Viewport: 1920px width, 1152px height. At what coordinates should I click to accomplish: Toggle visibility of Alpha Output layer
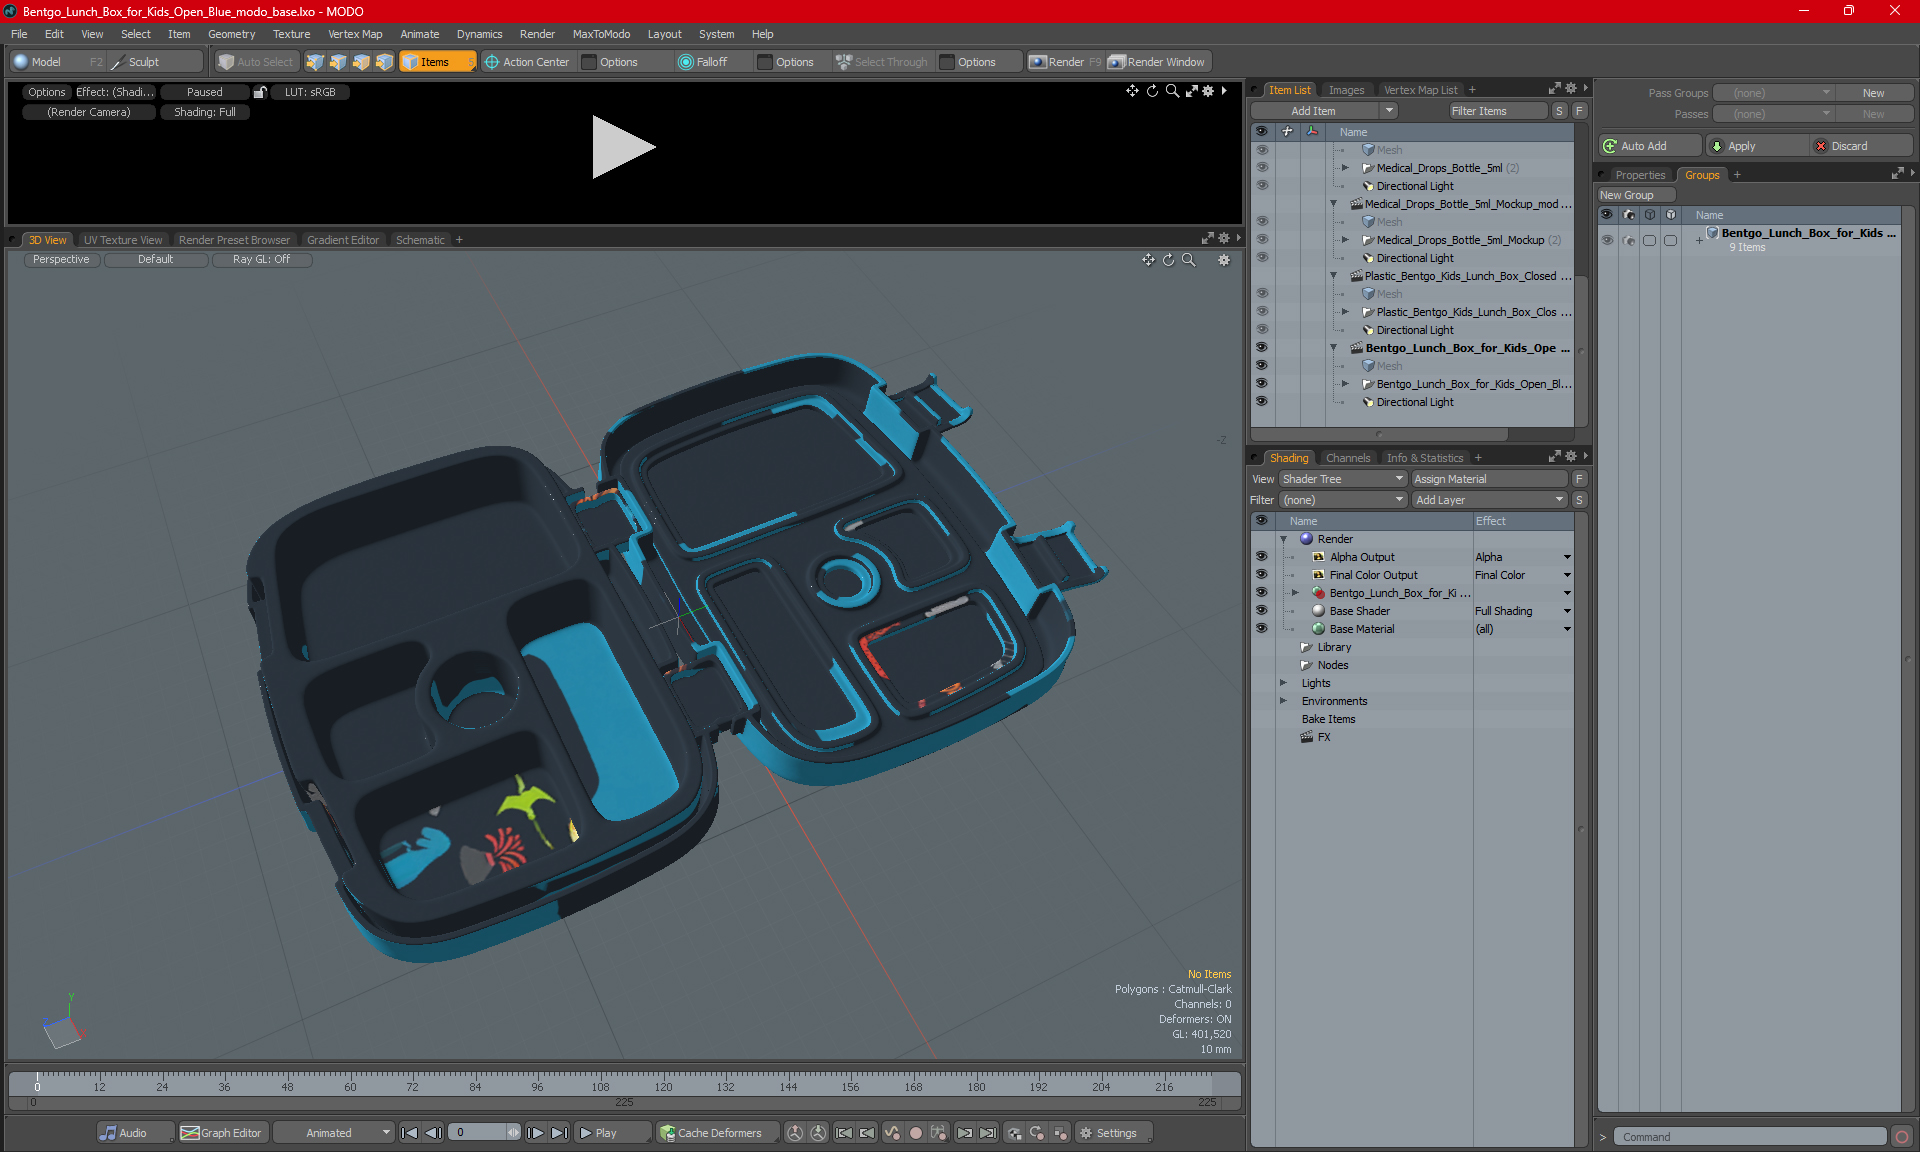(x=1261, y=557)
